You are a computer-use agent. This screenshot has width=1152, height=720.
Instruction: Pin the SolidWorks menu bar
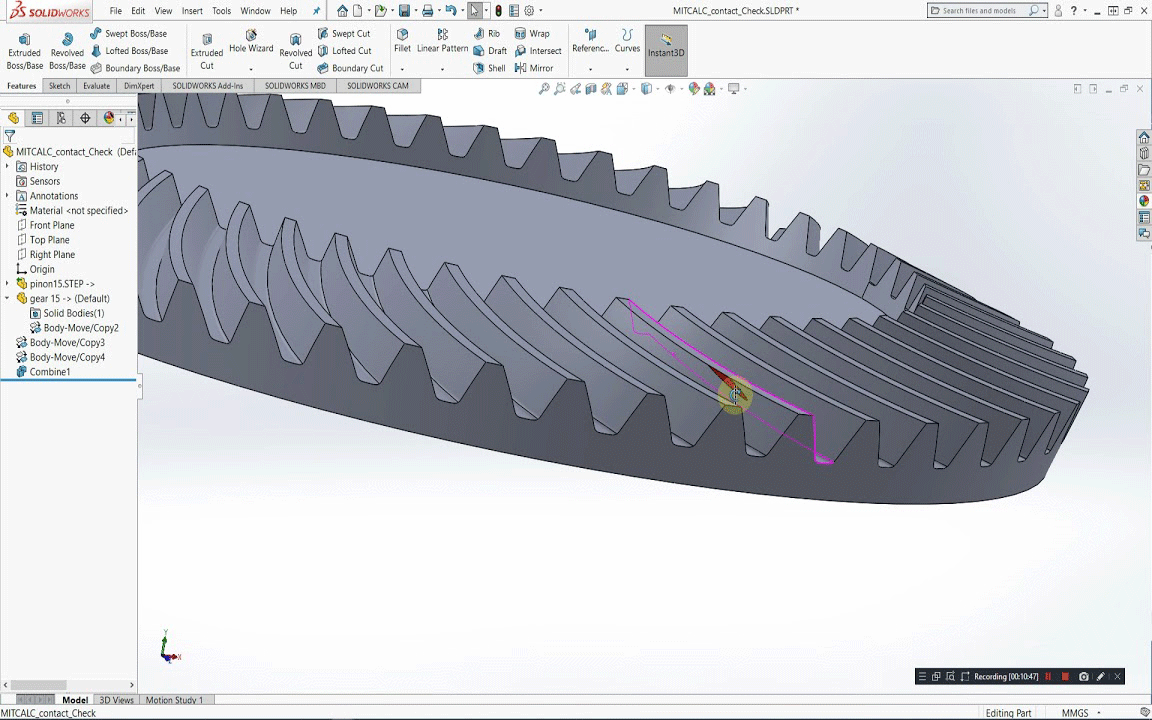coord(317,11)
